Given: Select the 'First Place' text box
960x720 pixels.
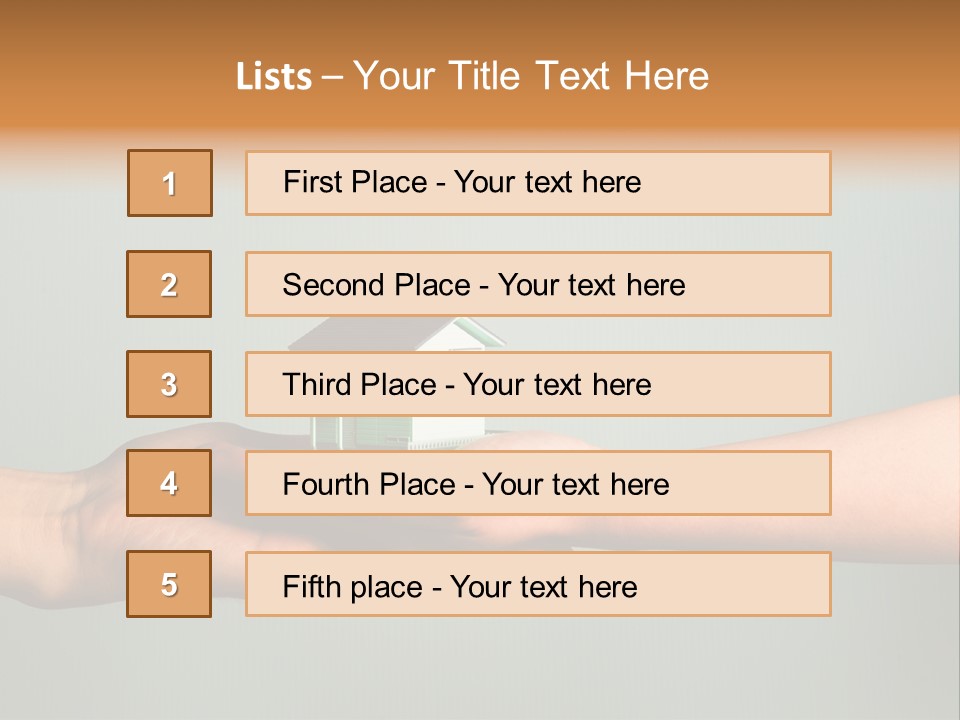Looking at the screenshot, I should 538,183.
